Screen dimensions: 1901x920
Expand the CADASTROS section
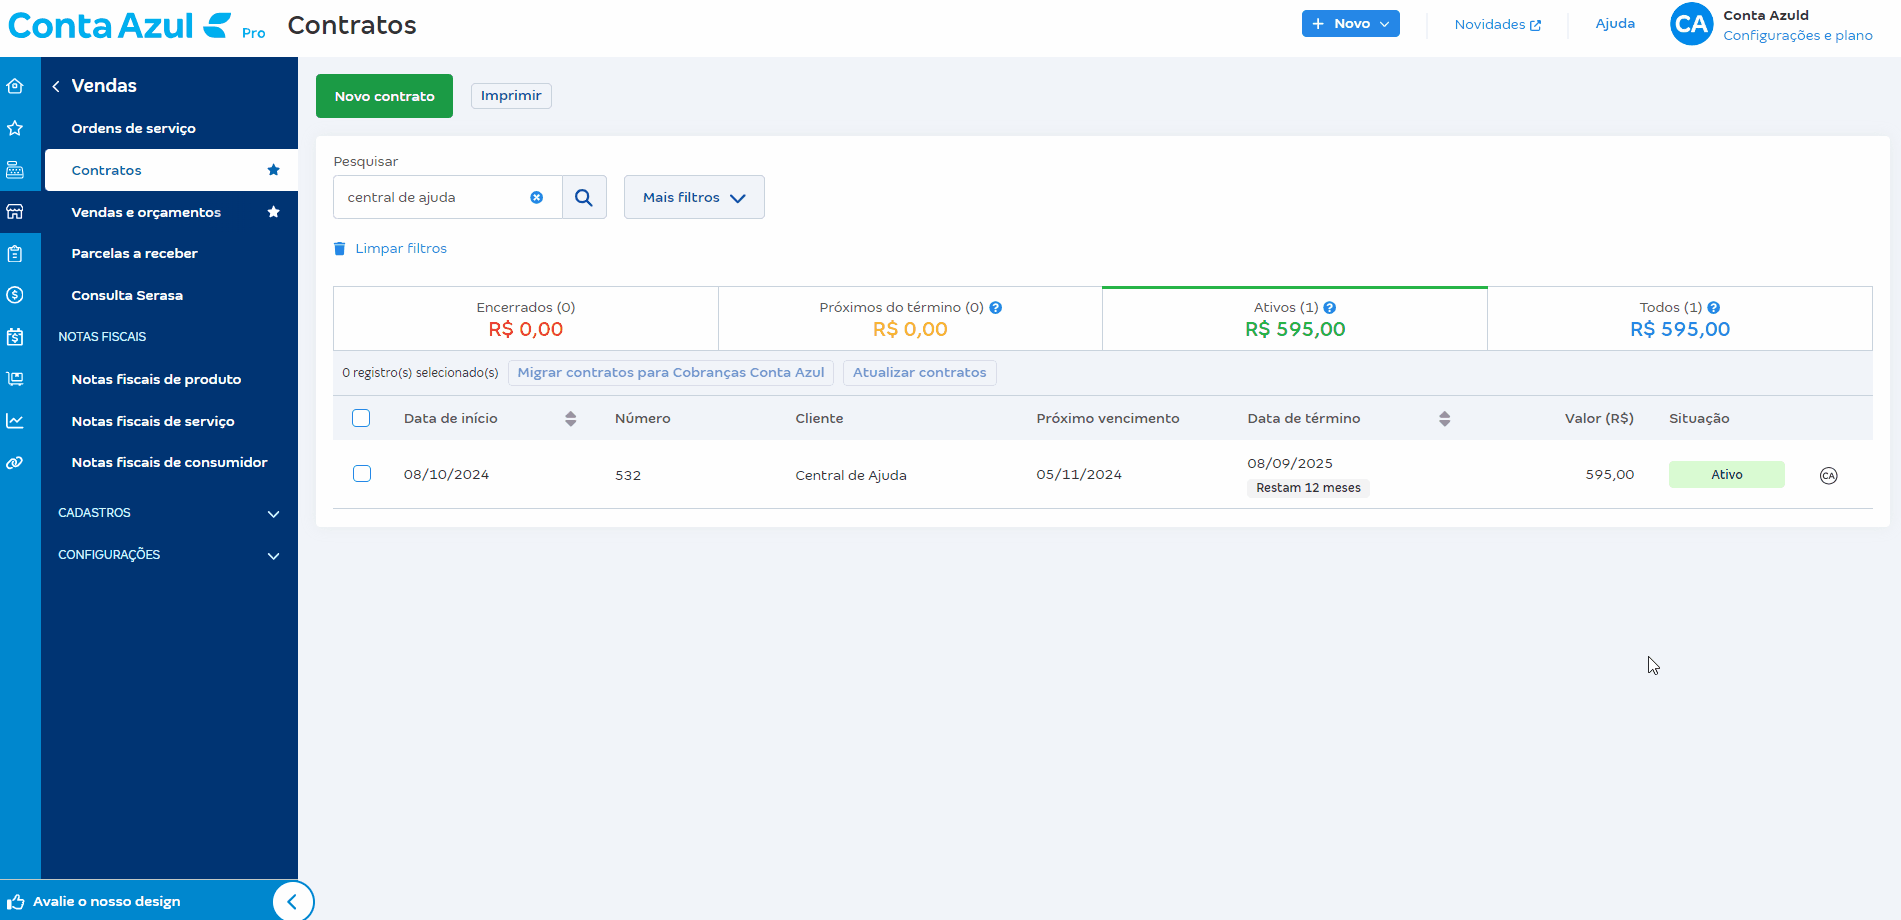pos(168,513)
